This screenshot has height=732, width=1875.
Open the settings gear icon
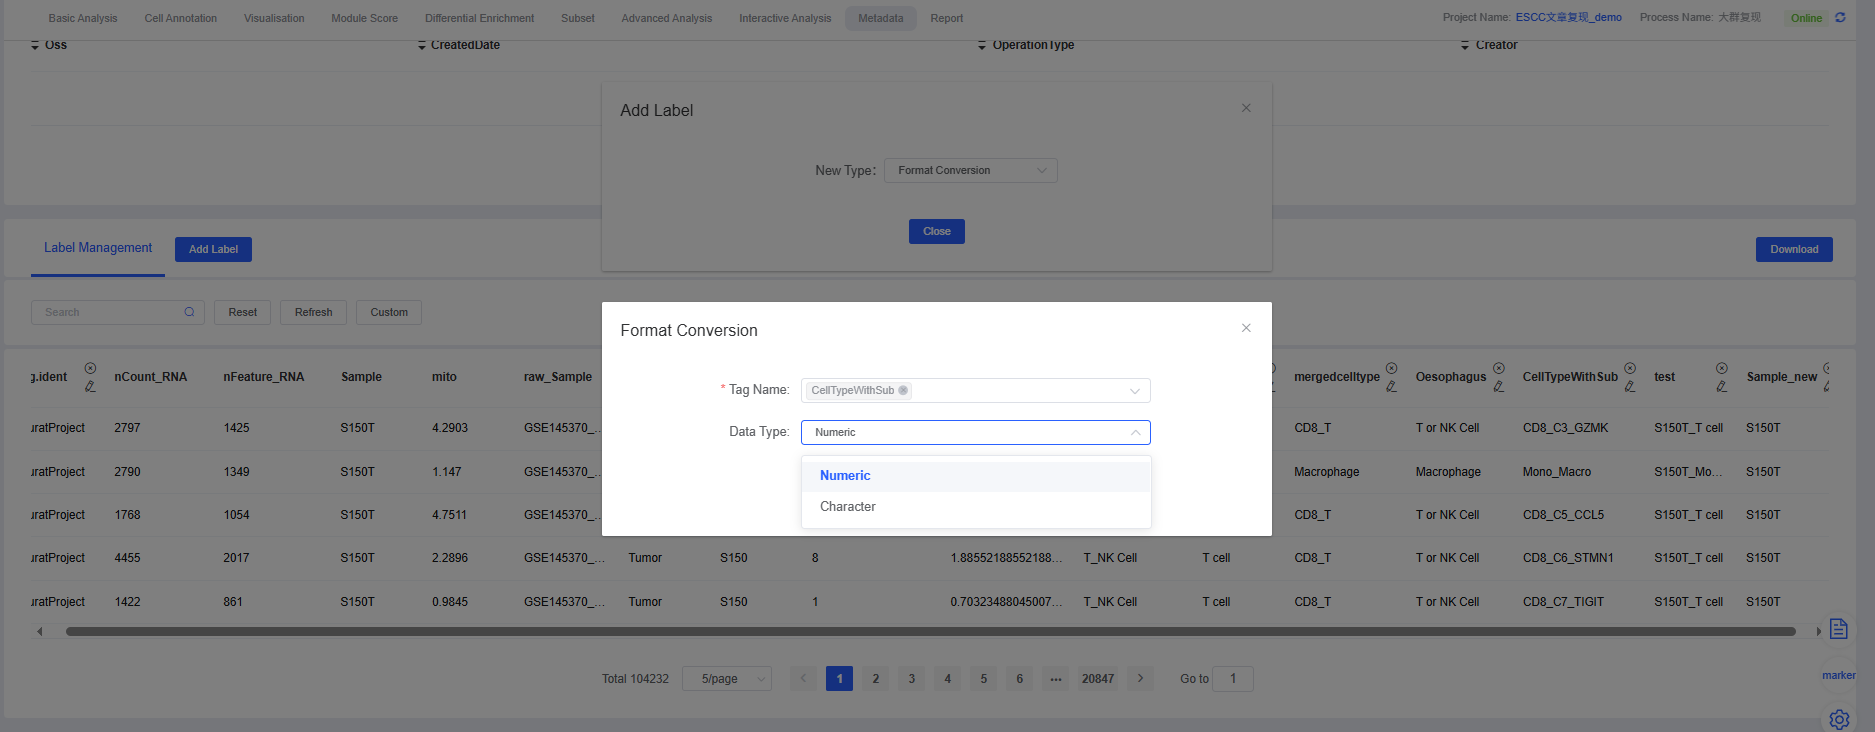1839,719
